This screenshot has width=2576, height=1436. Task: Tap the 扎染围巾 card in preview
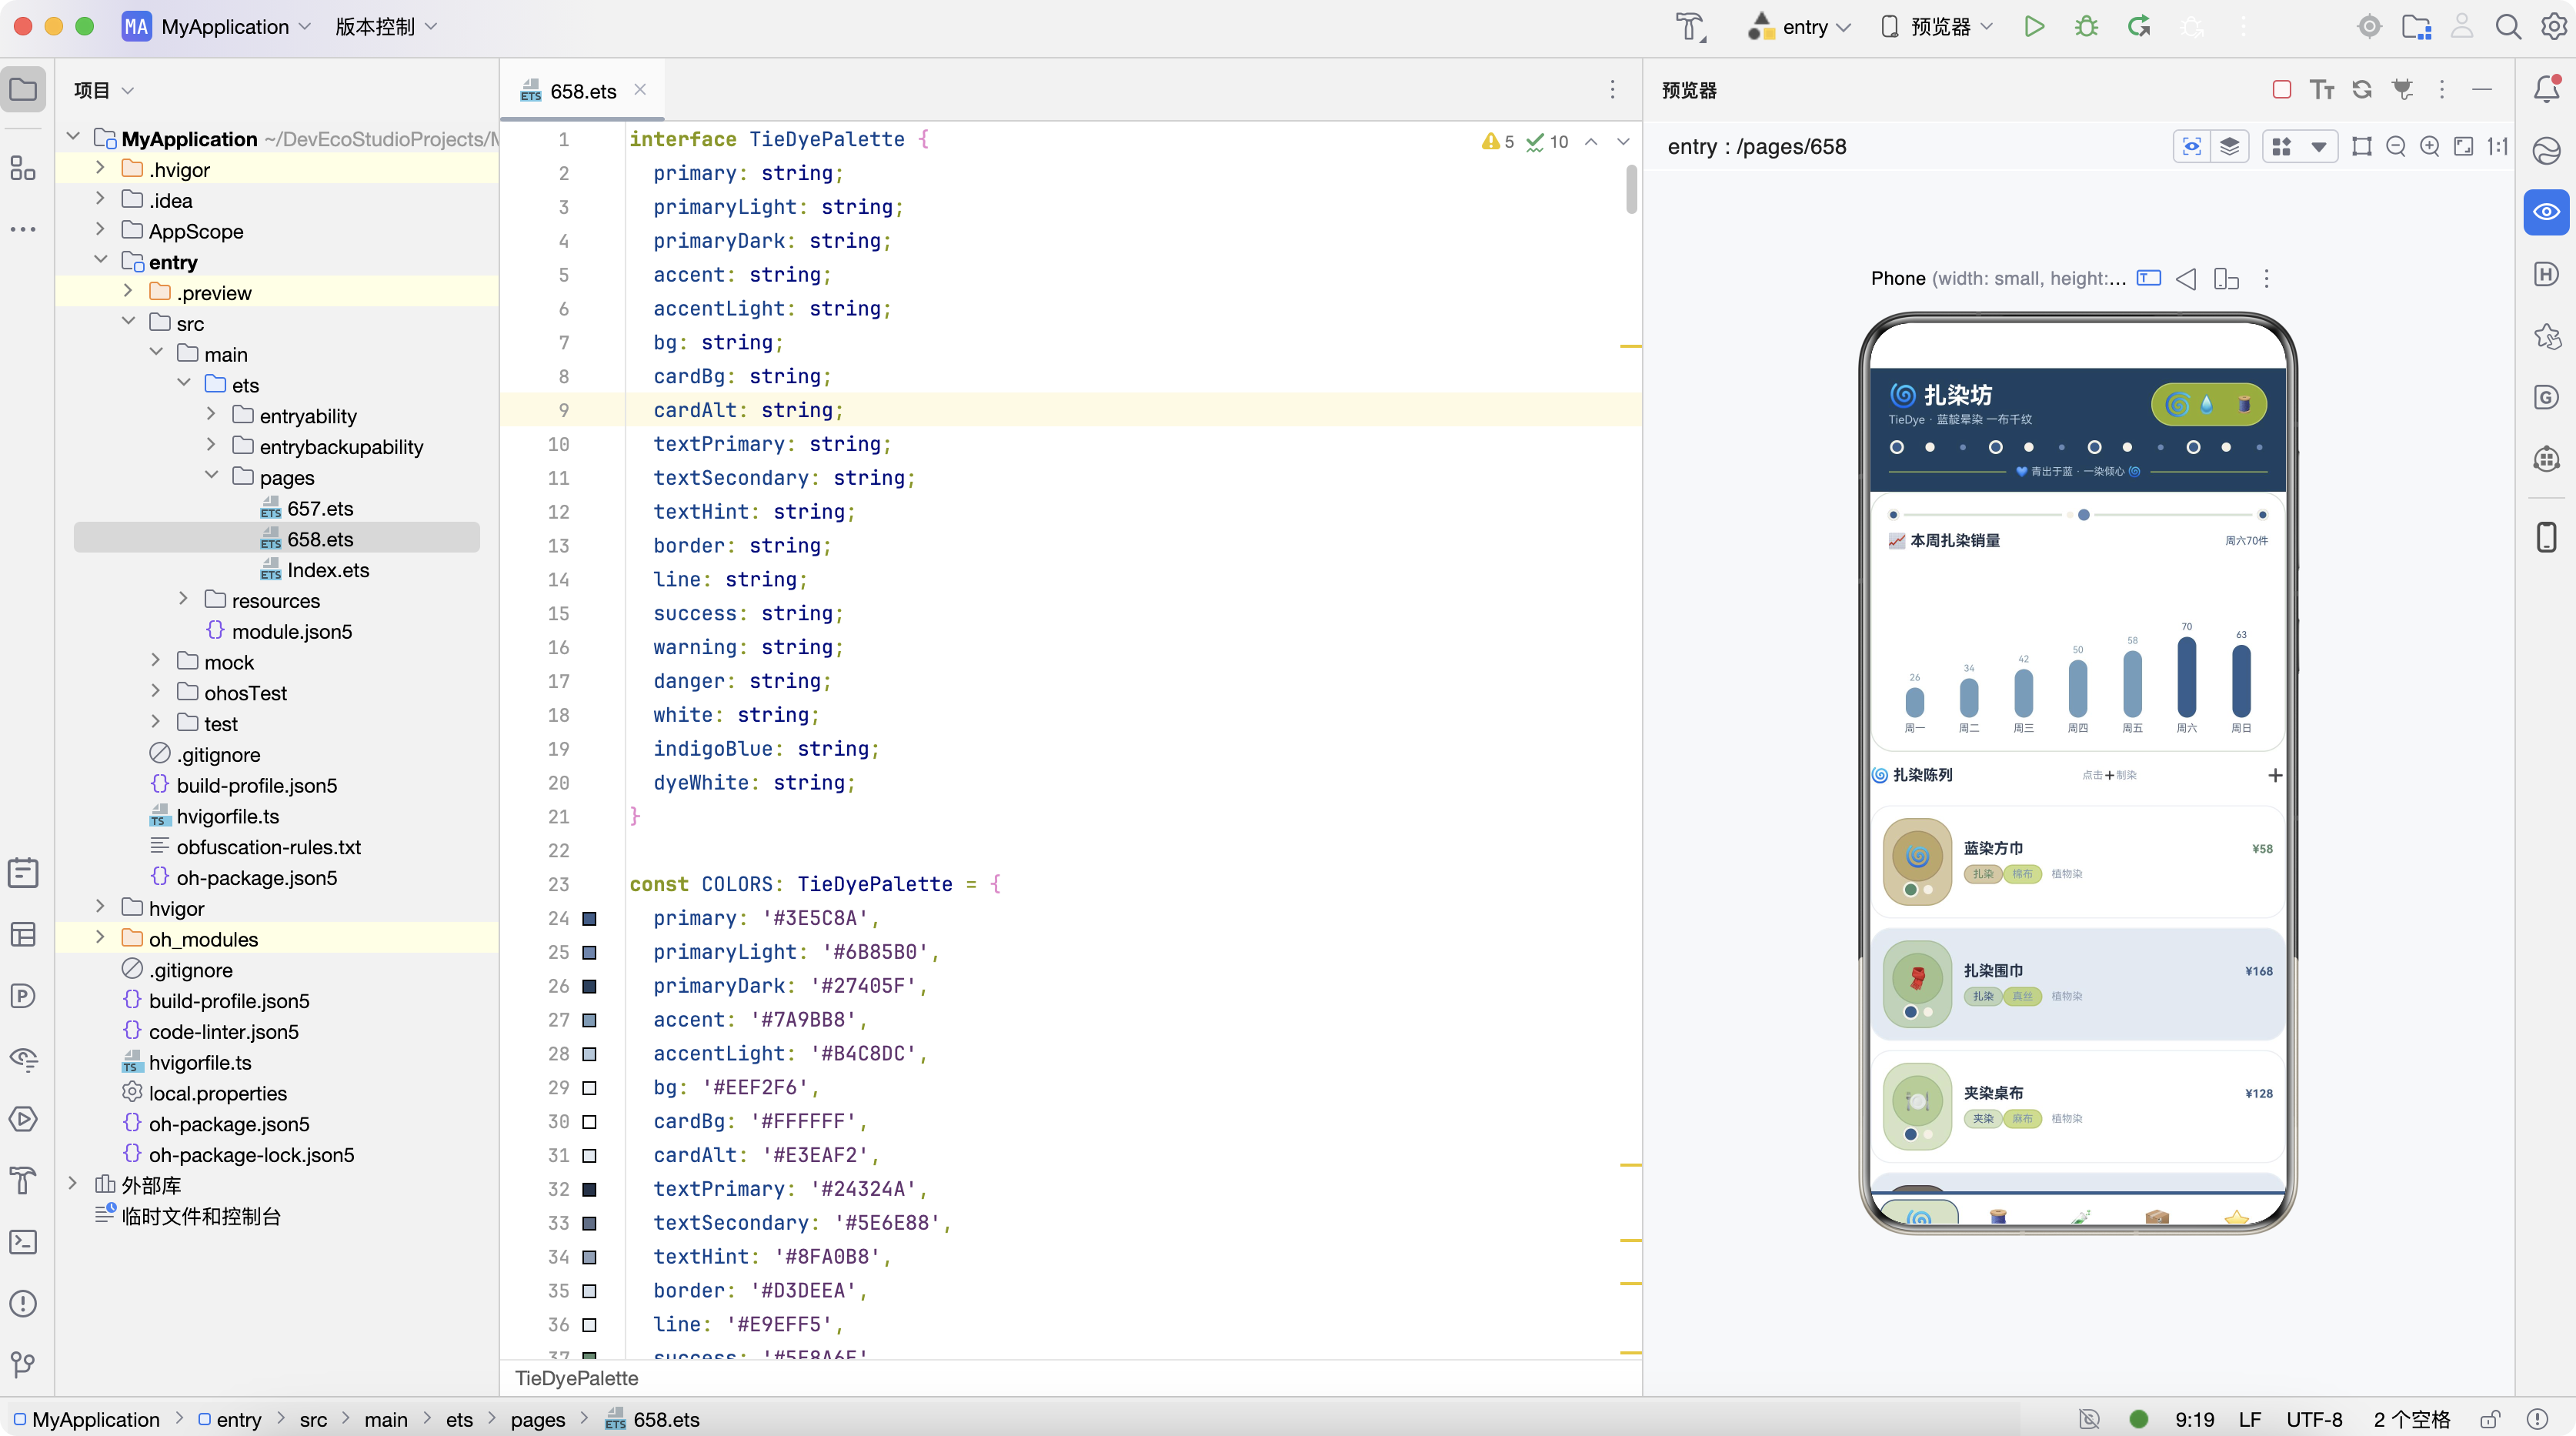(x=2077, y=984)
